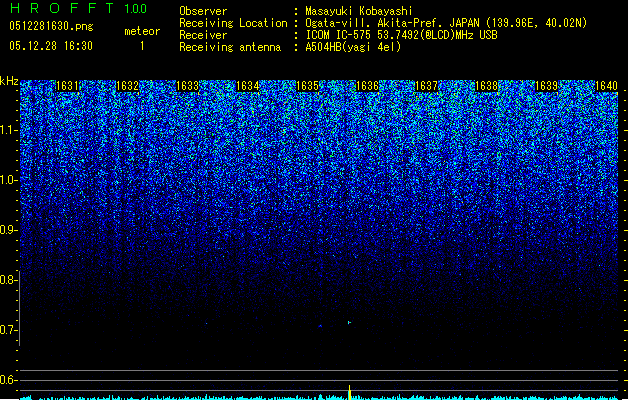Click the 1633 time marker

[187, 86]
